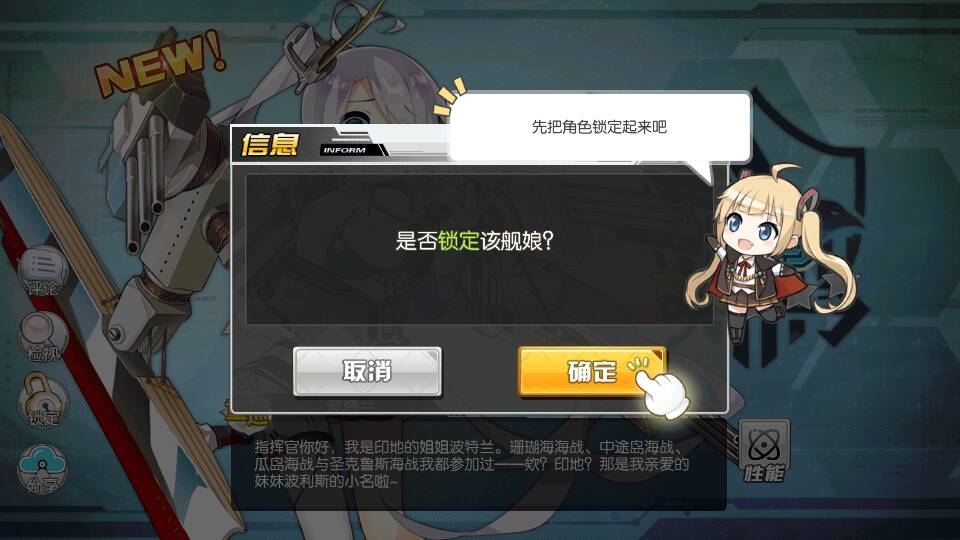Toggle the 锁定 padlock icon
Viewport: 960px width, 540px height.
pos(43,402)
